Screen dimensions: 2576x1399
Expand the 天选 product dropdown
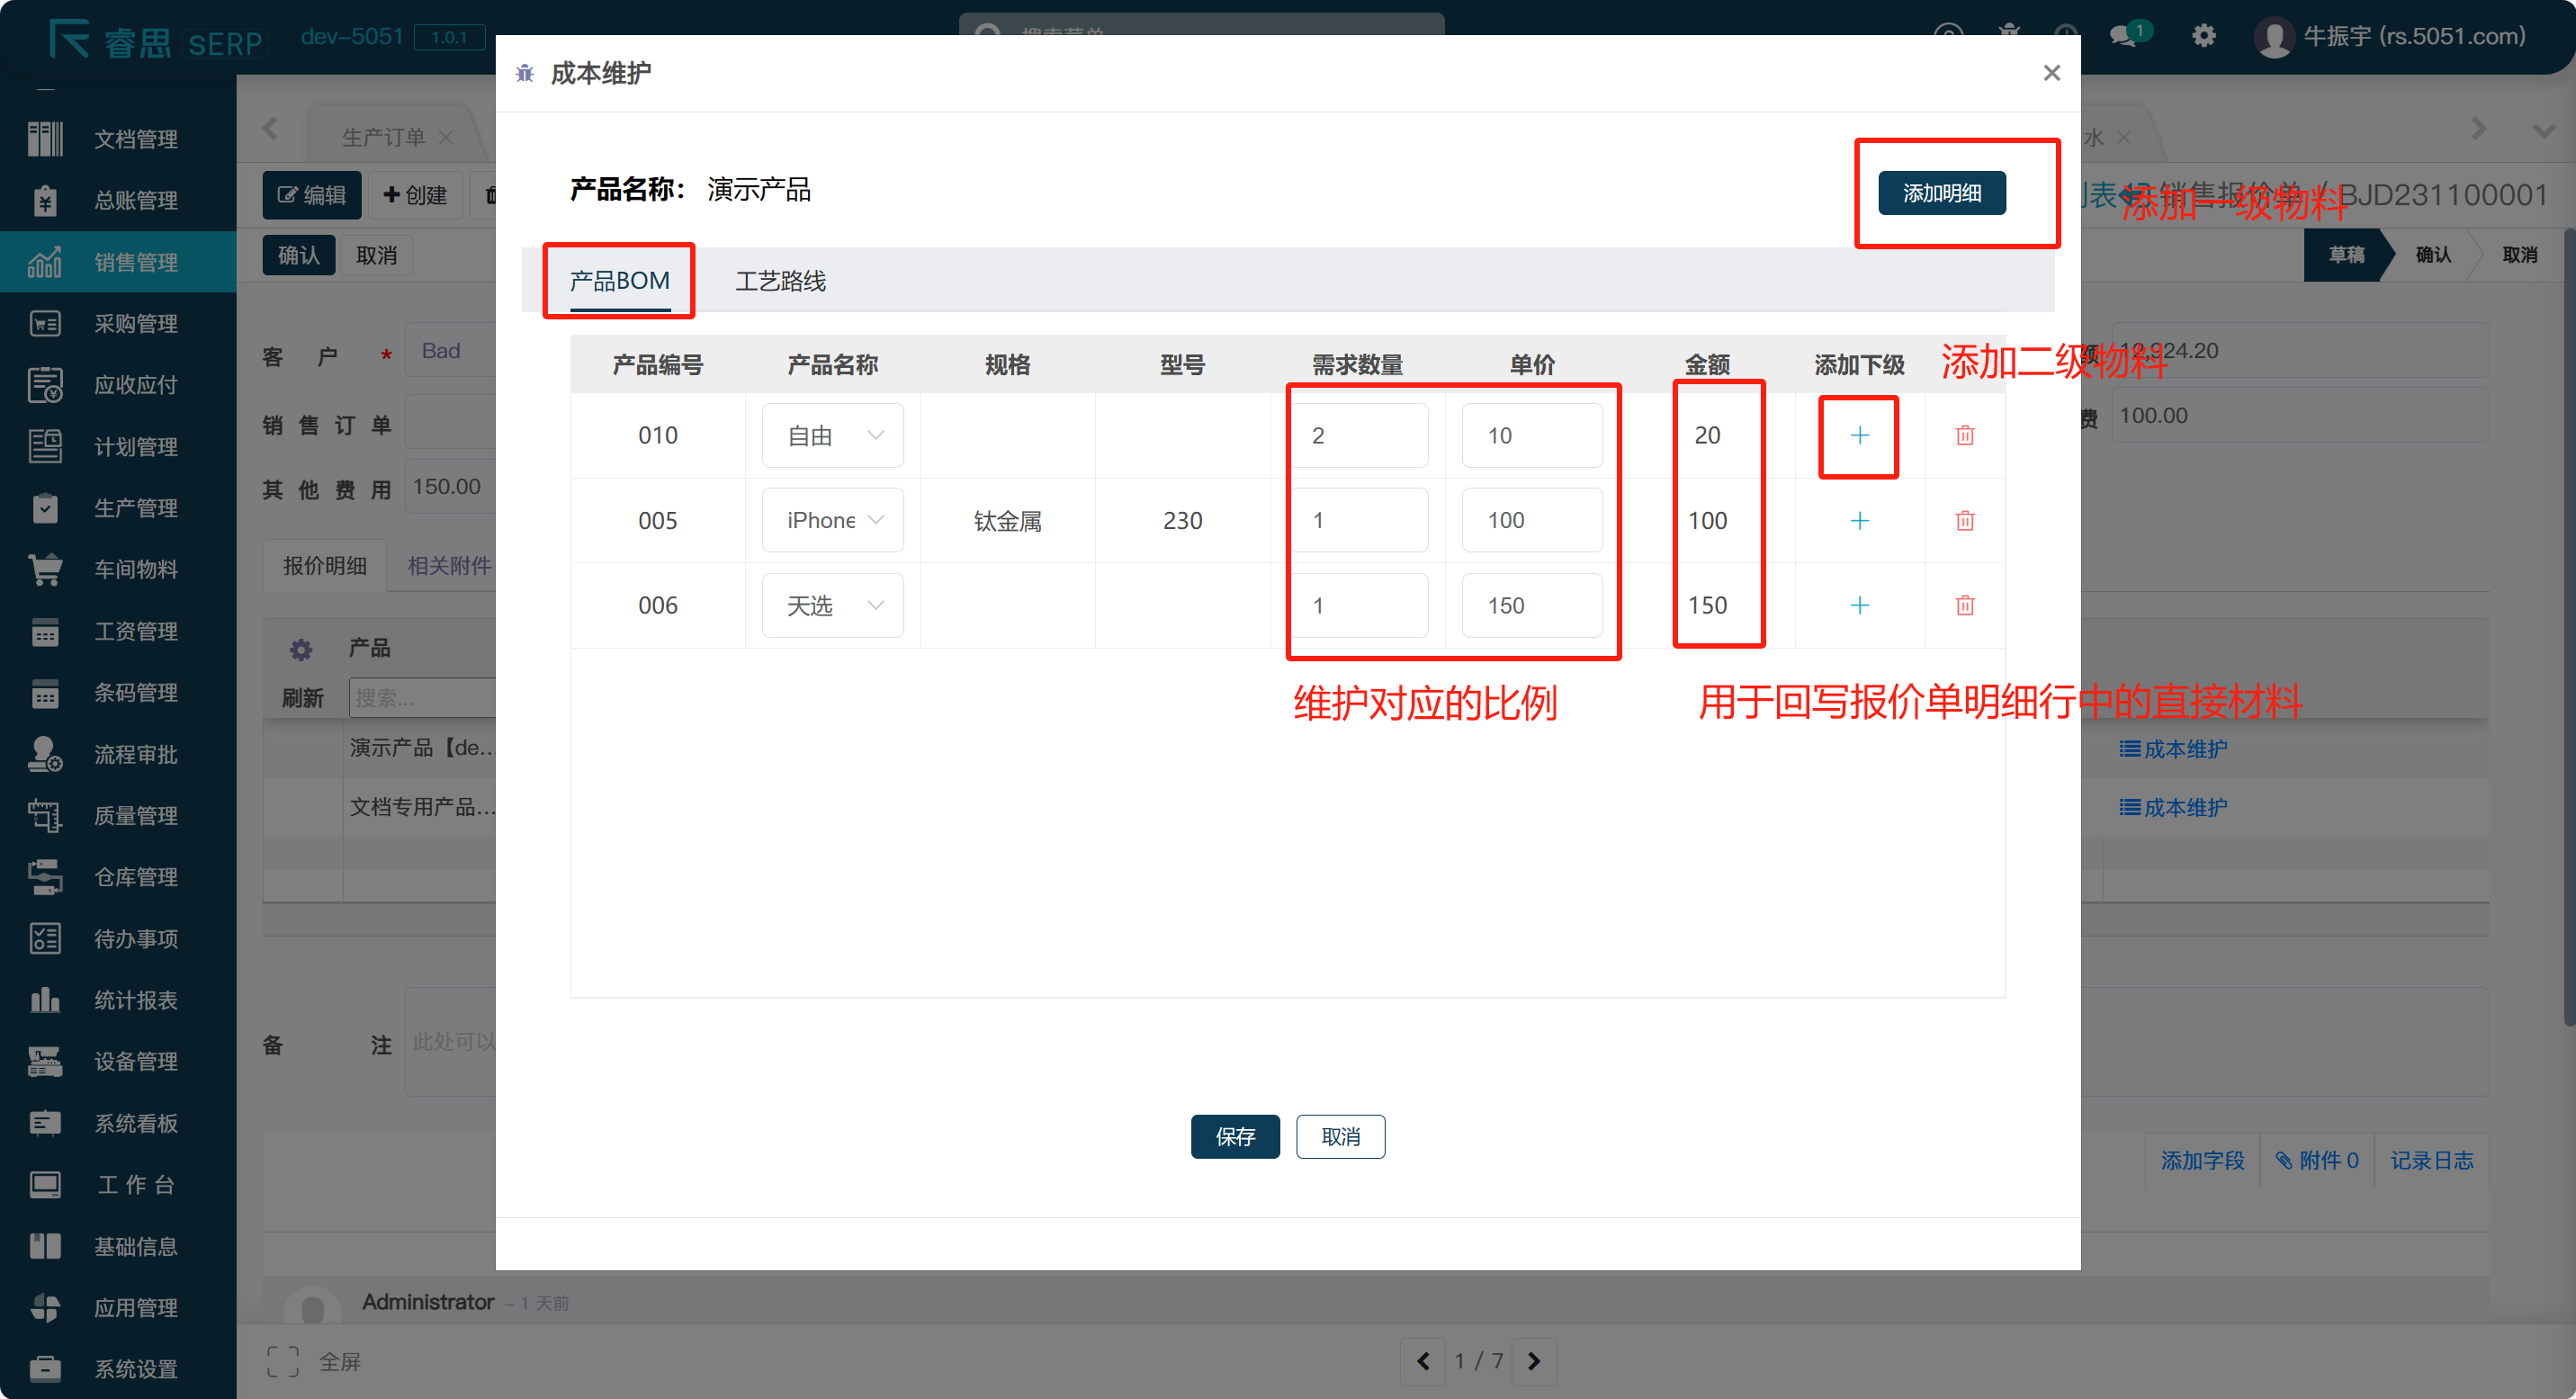832,605
